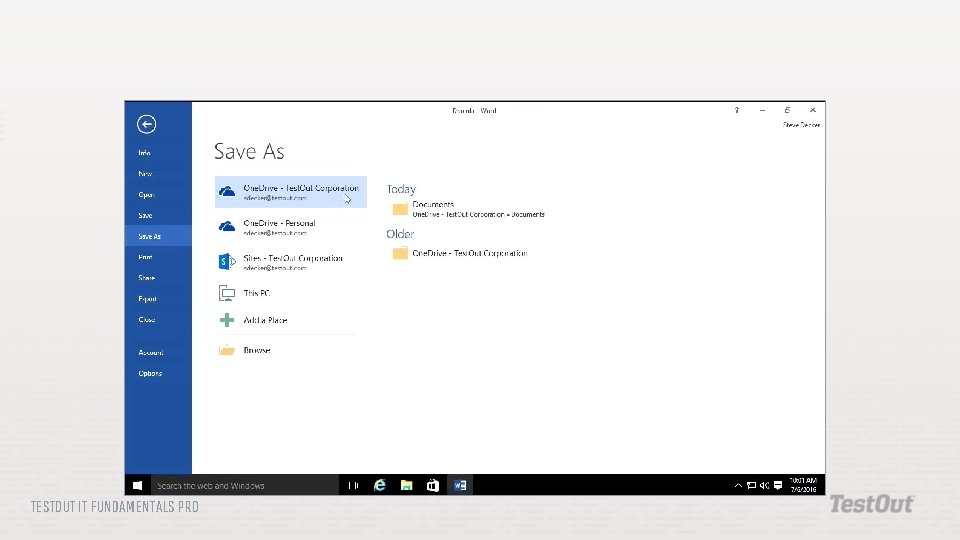Open the Documents folder under Today
The image size is (960, 540).
click(468, 209)
